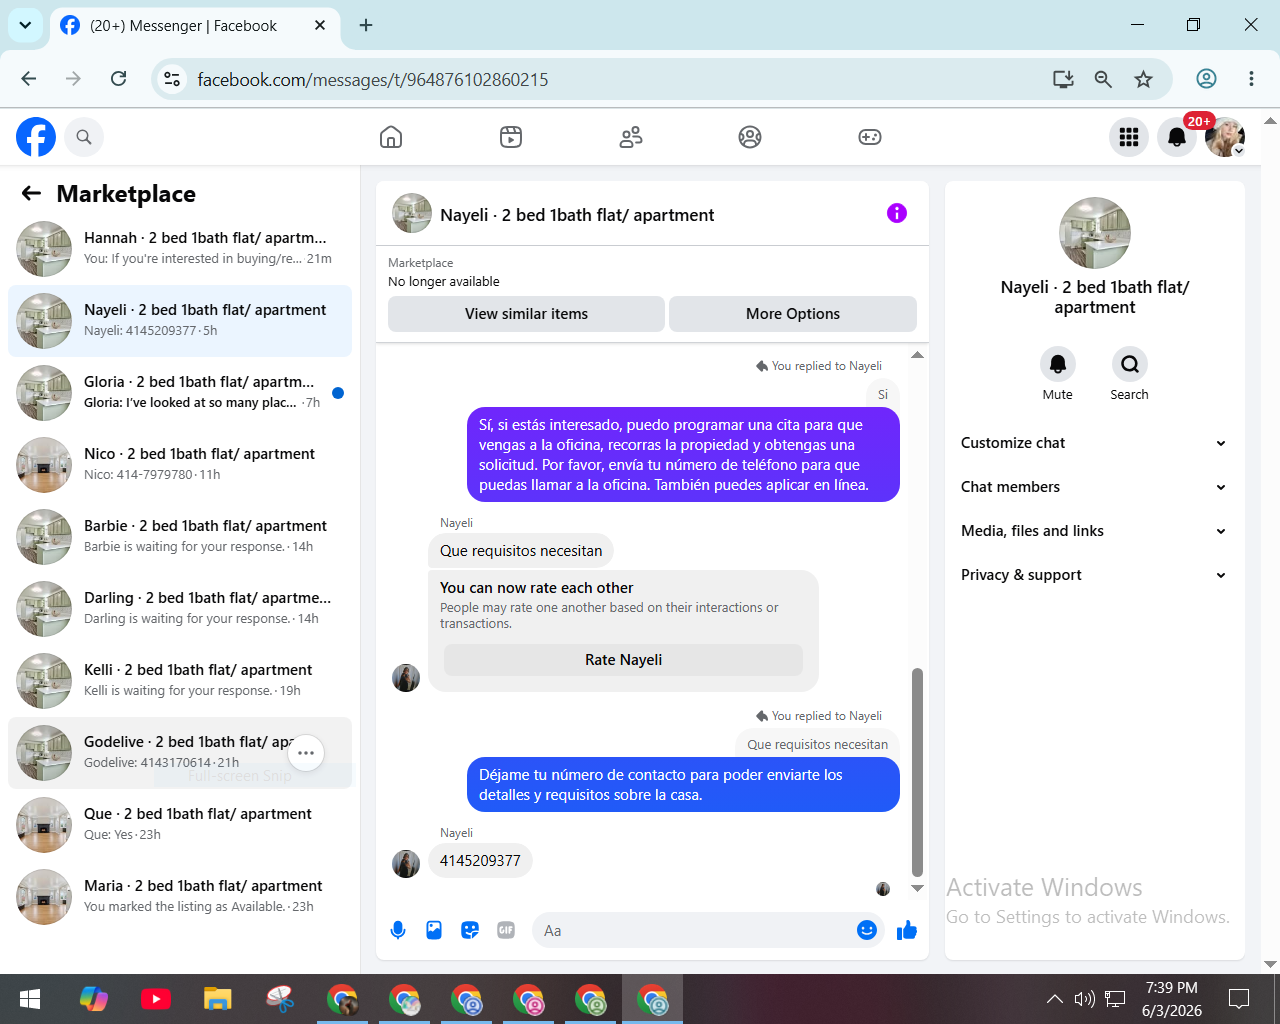Choose a GIF from the GIF icon

click(x=506, y=931)
